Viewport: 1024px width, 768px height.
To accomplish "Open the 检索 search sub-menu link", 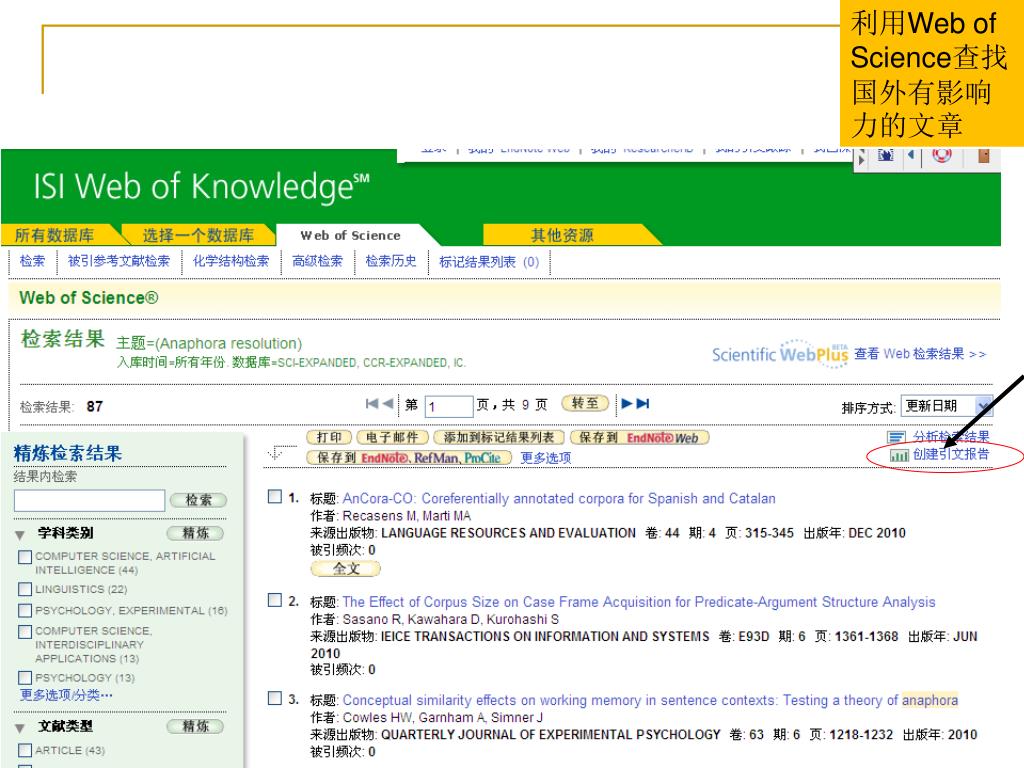I will (x=33, y=261).
